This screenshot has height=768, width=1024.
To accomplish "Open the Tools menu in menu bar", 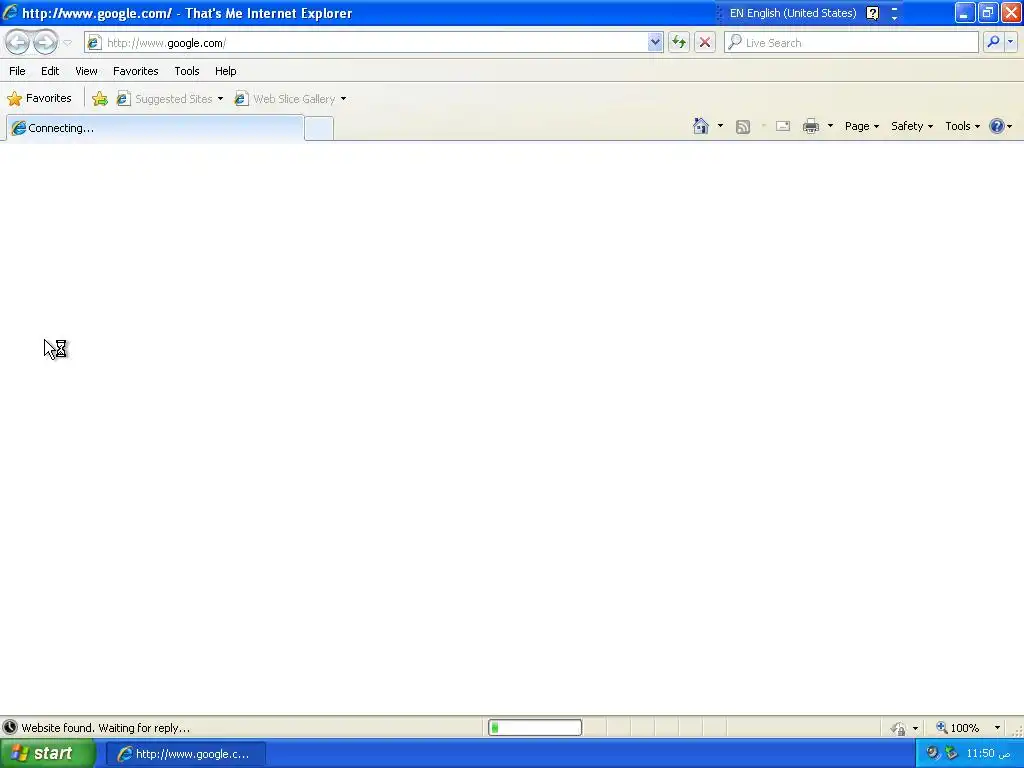I will coord(187,71).
